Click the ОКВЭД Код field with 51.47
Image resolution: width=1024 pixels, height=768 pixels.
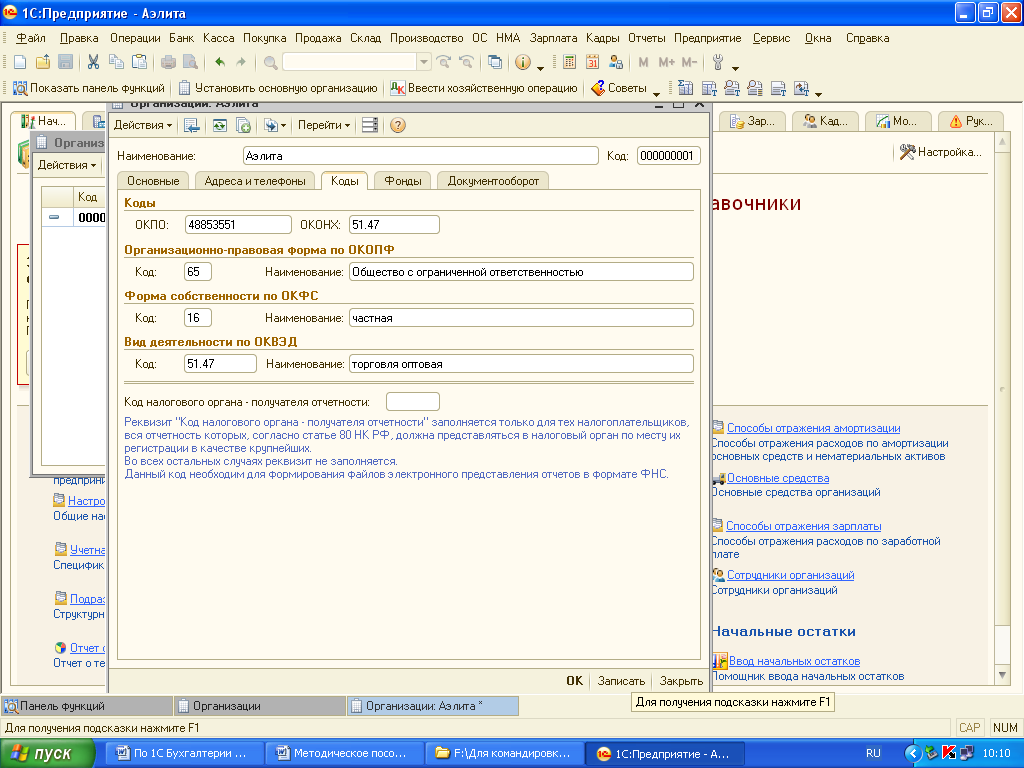pos(220,364)
